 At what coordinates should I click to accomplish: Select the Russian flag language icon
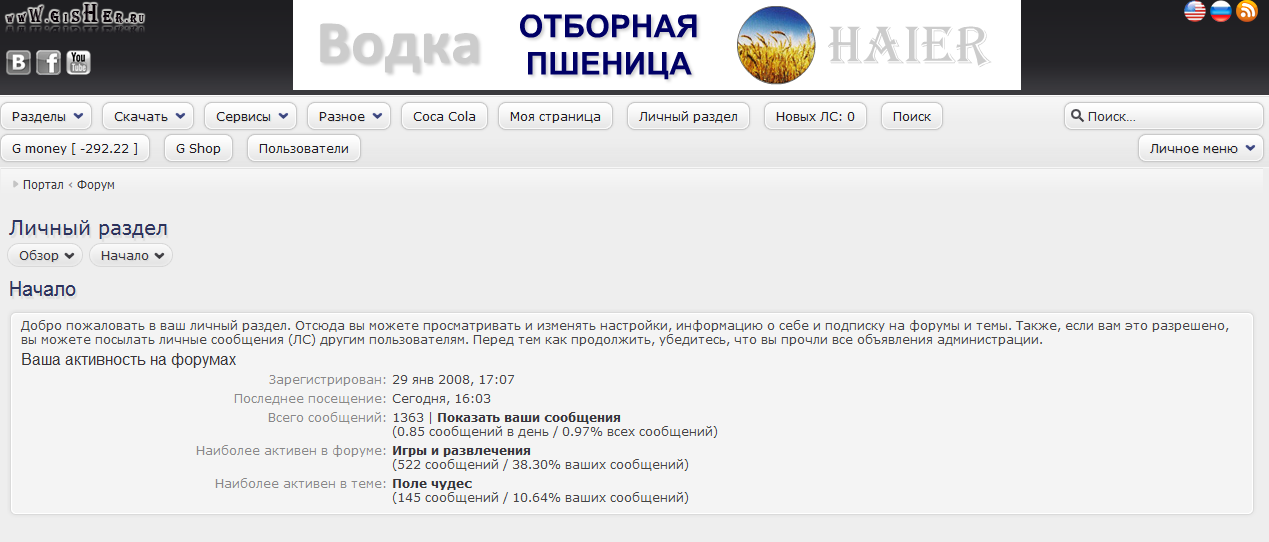1220,11
